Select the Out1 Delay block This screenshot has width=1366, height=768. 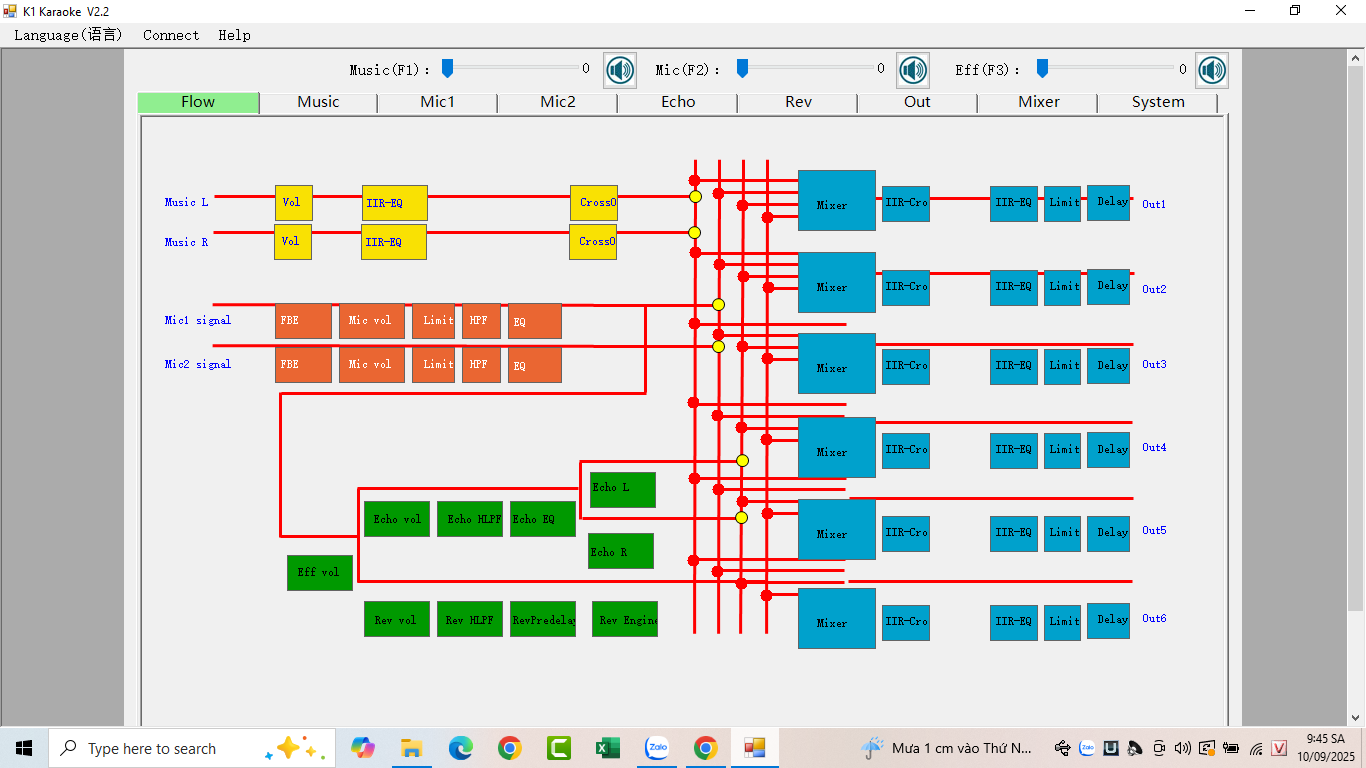pos(1108,203)
